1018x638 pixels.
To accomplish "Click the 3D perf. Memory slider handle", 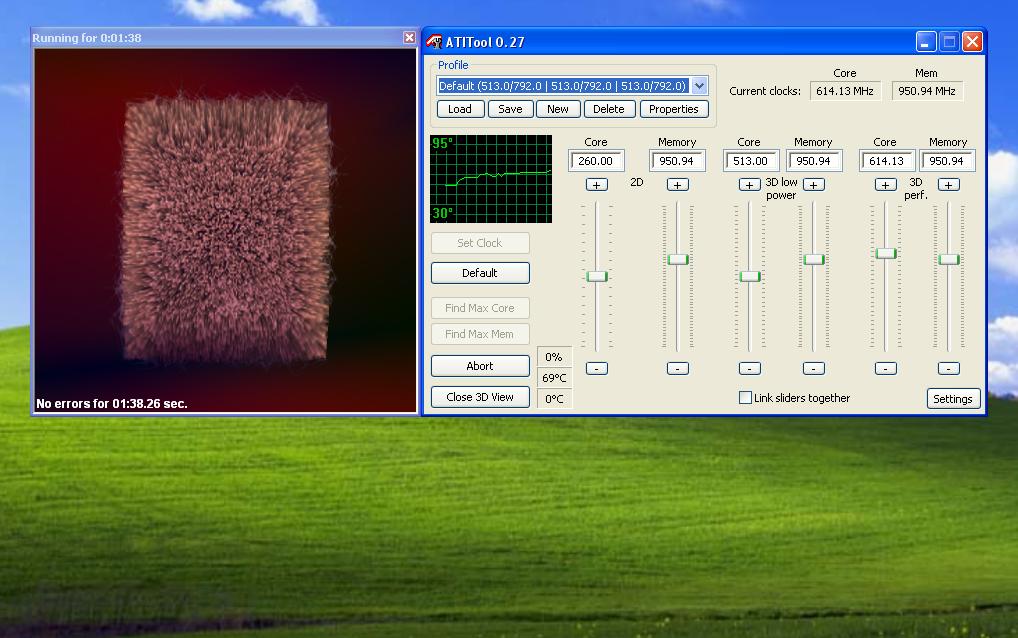I will pyautogui.click(x=949, y=260).
